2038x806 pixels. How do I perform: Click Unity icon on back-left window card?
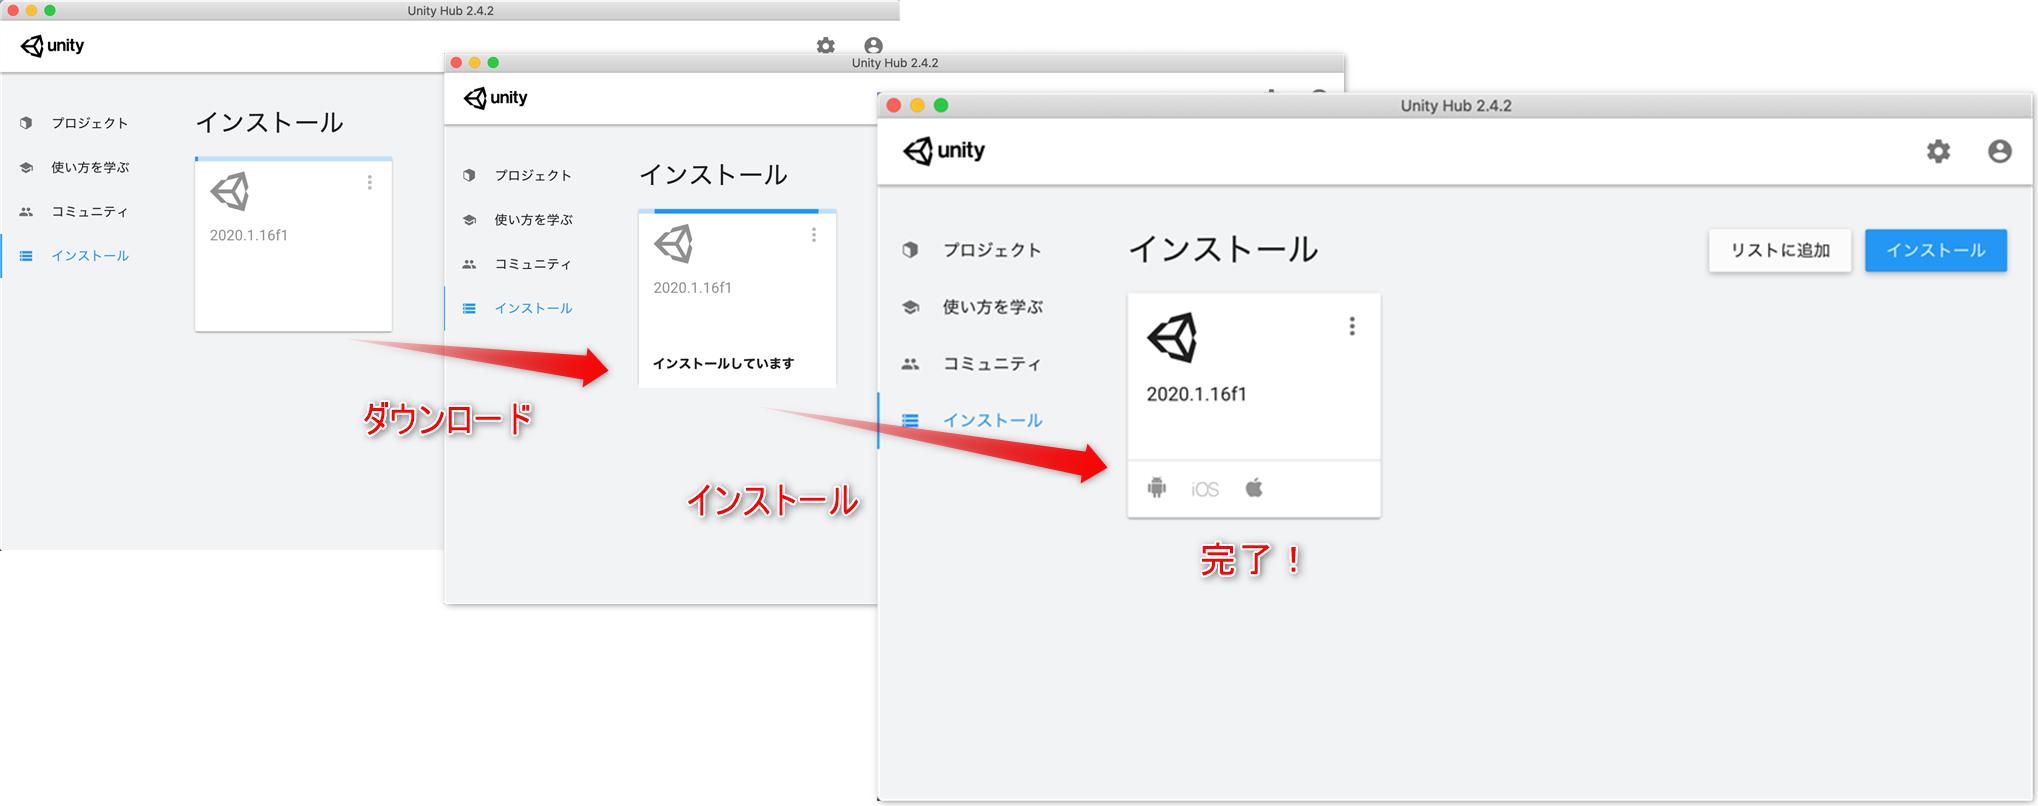229,192
